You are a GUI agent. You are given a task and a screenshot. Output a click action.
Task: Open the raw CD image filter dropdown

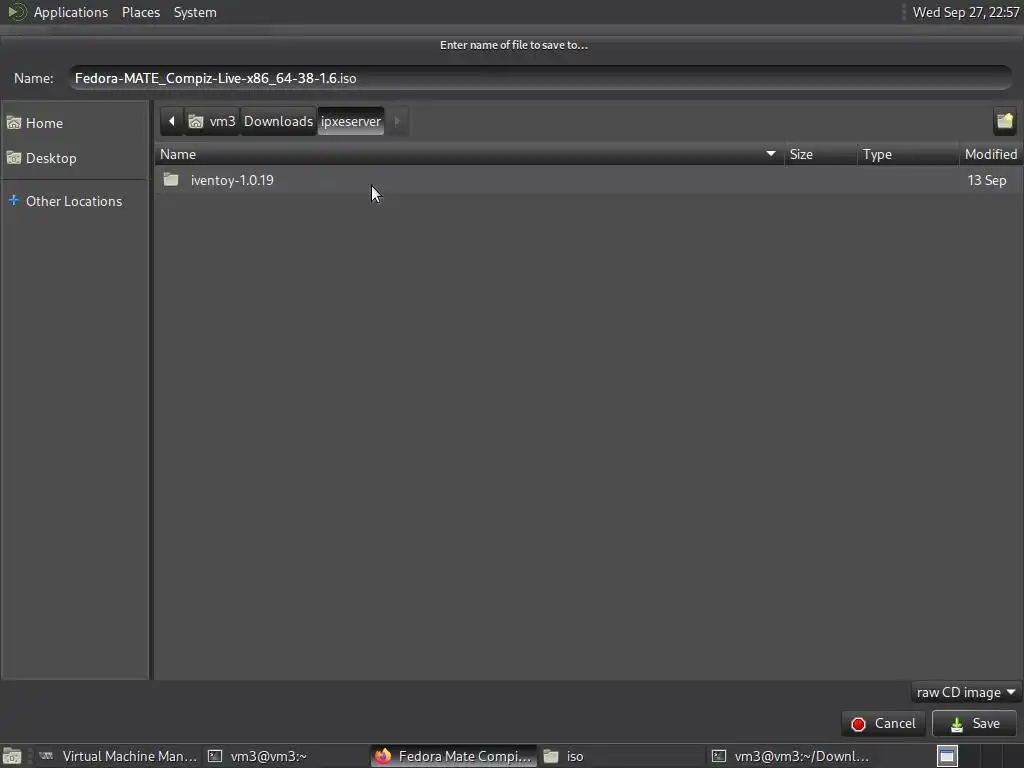[x=965, y=692]
